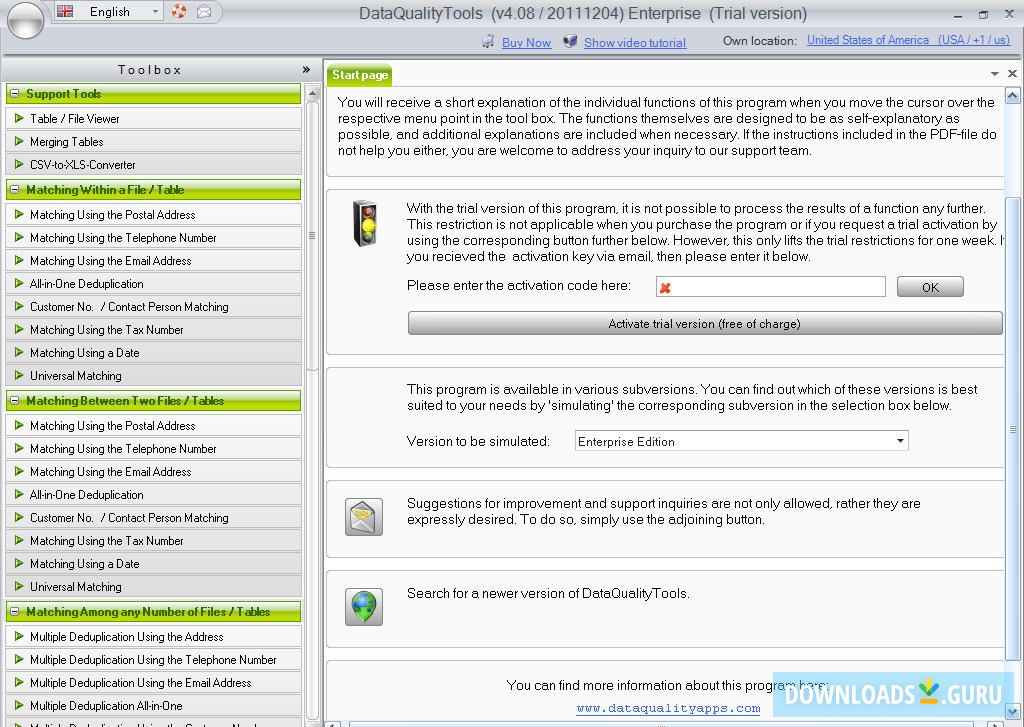Click the activation code input field

click(x=771, y=287)
